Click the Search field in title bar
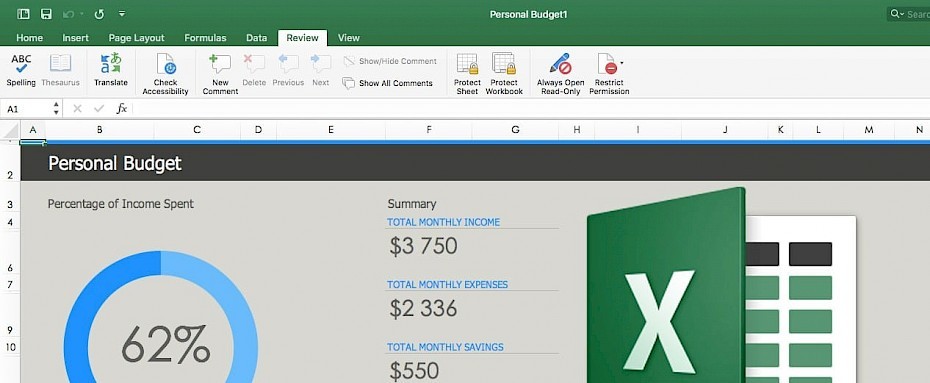The image size is (930, 383). (x=908, y=14)
